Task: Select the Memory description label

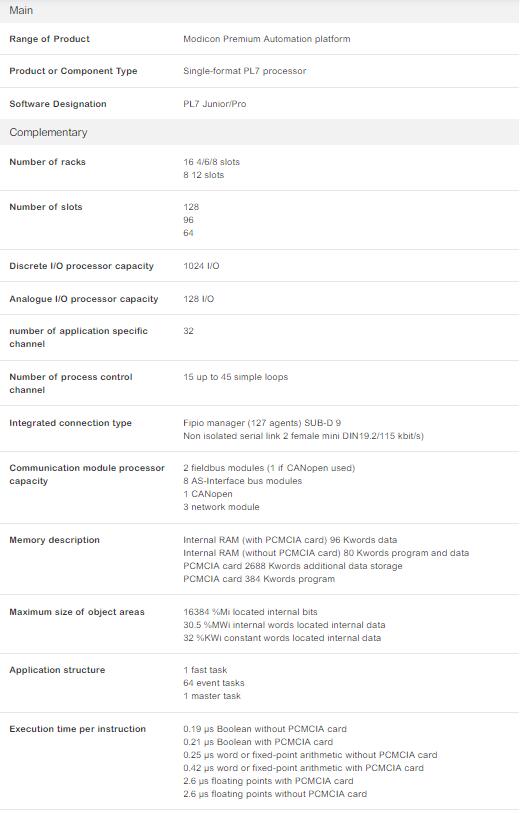Action: (x=54, y=540)
